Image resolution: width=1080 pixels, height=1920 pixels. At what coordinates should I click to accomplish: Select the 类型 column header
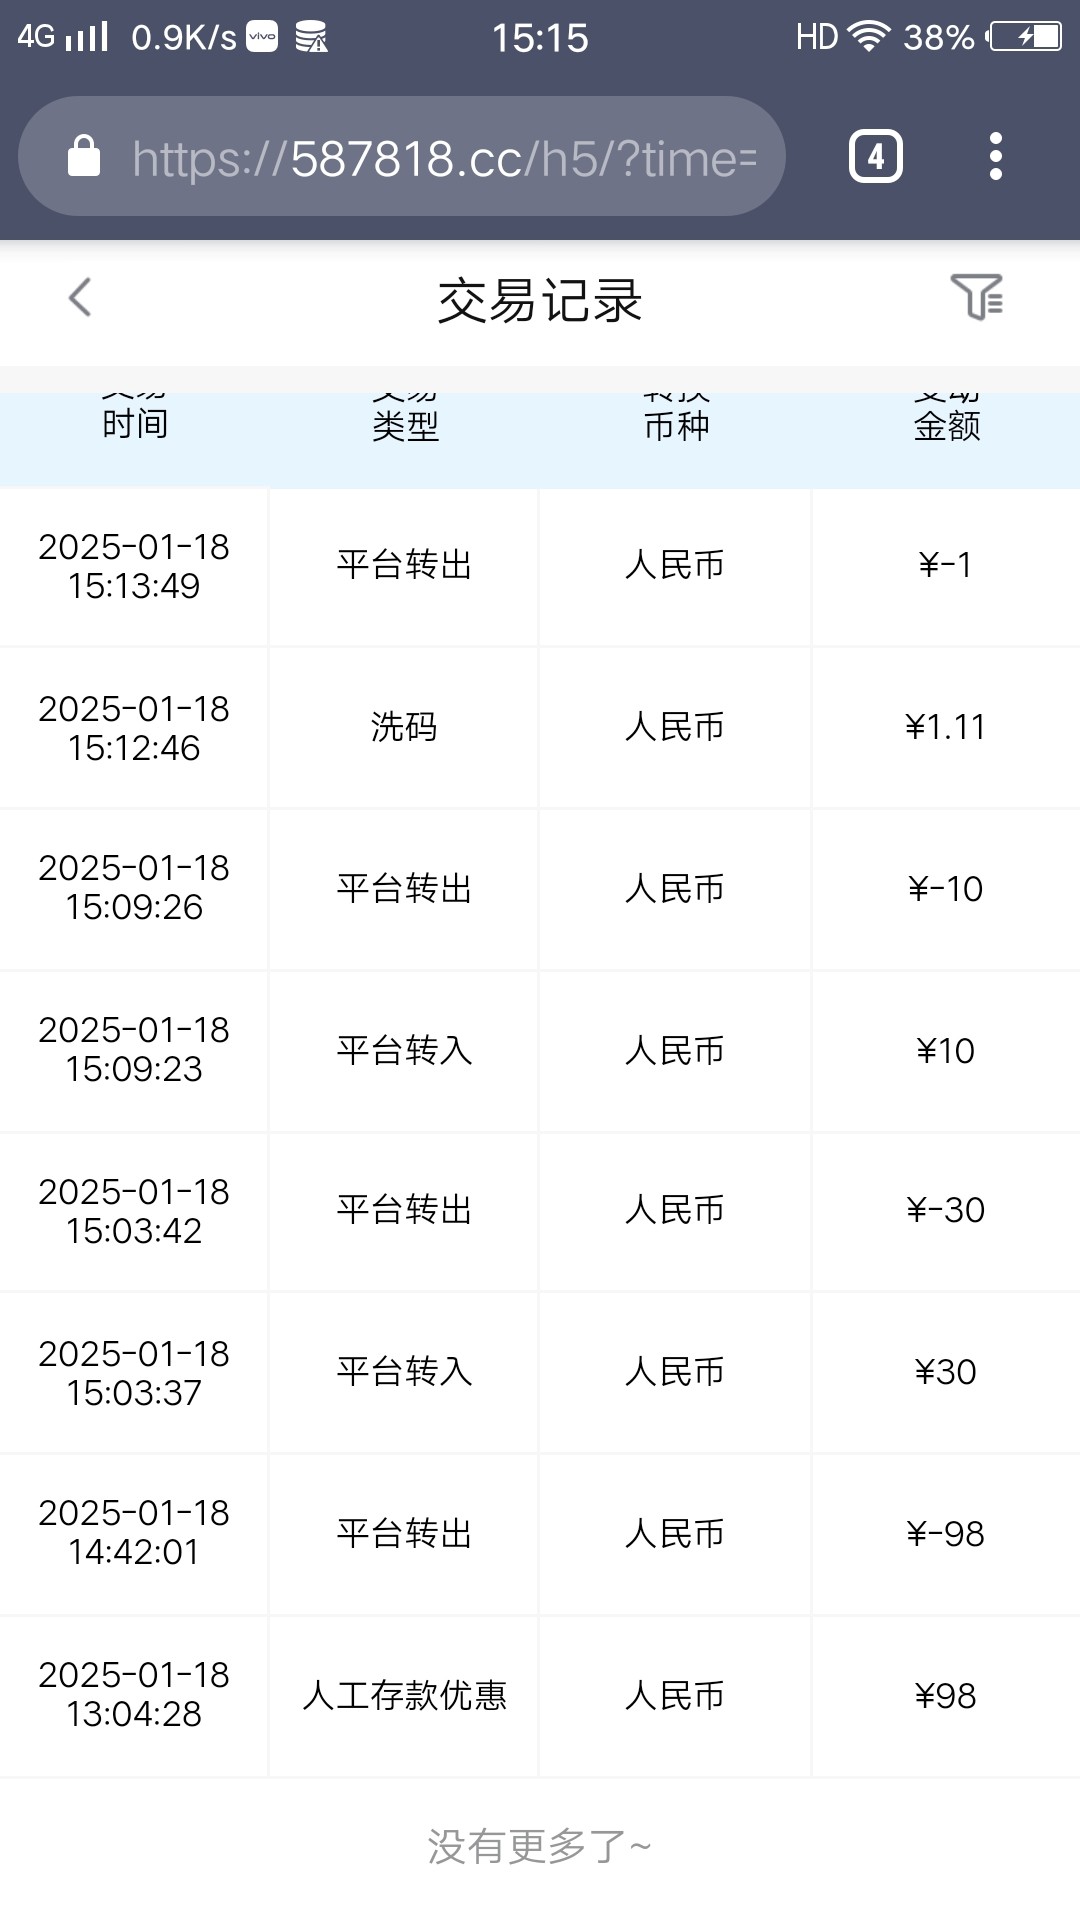point(405,426)
